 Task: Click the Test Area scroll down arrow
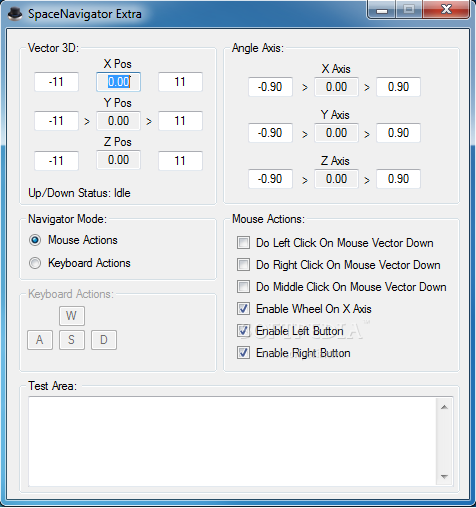444,477
